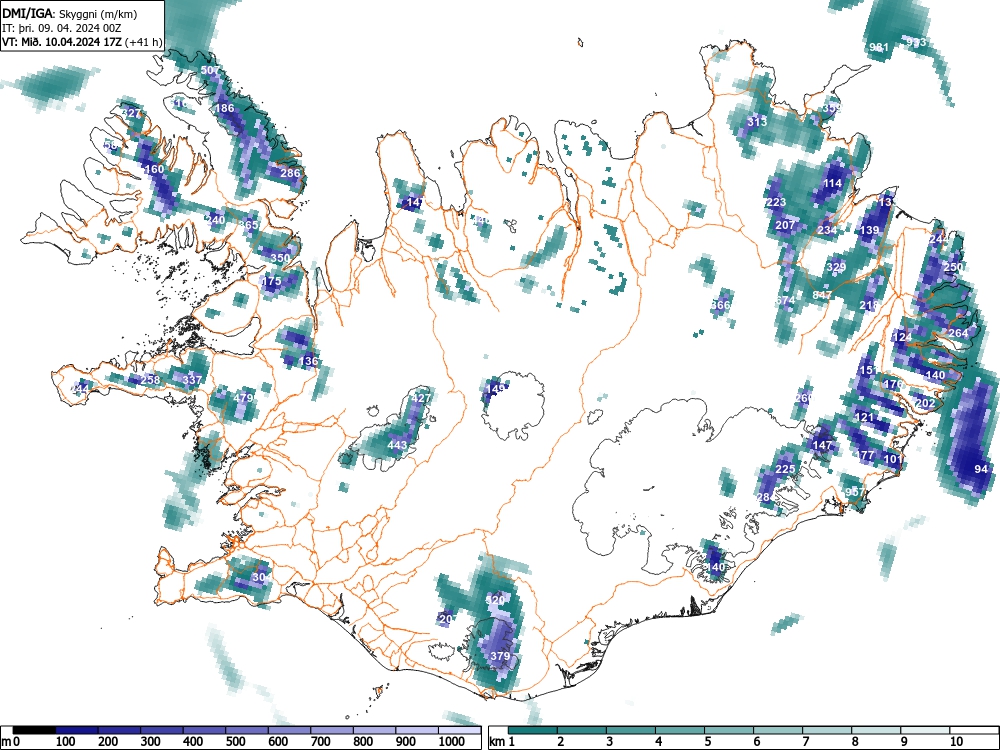This screenshot has width=1000, height=750.
Task: Click the 'km' unit label on the legend
Action: tap(498, 742)
